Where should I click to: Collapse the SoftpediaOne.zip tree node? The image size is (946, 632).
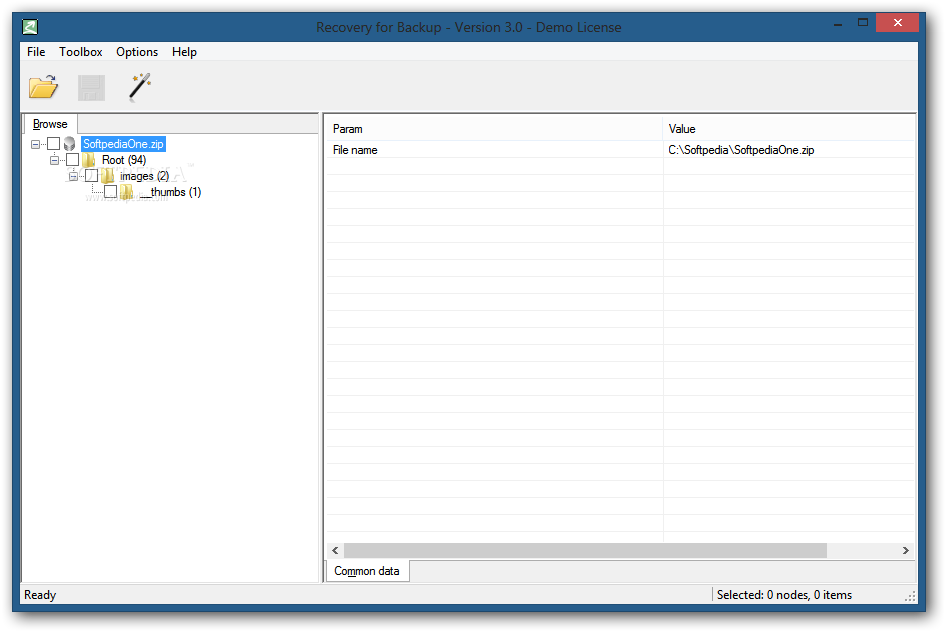36,144
